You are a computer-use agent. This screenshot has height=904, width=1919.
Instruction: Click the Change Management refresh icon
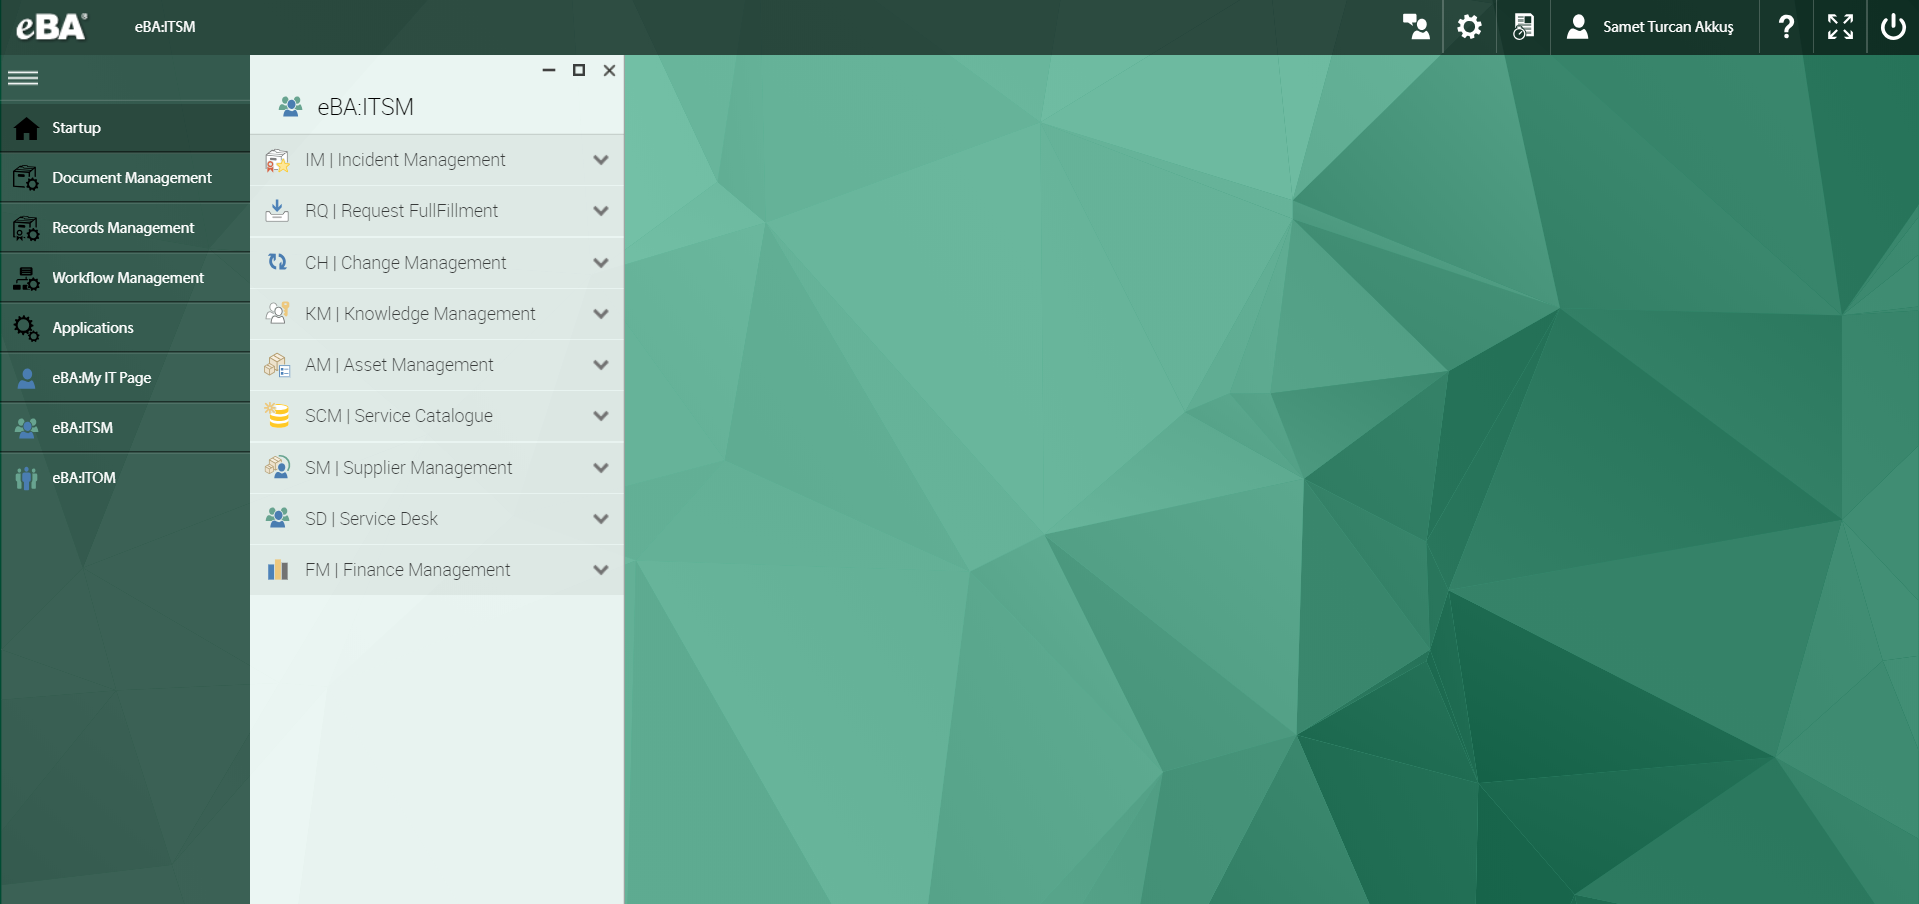click(277, 262)
